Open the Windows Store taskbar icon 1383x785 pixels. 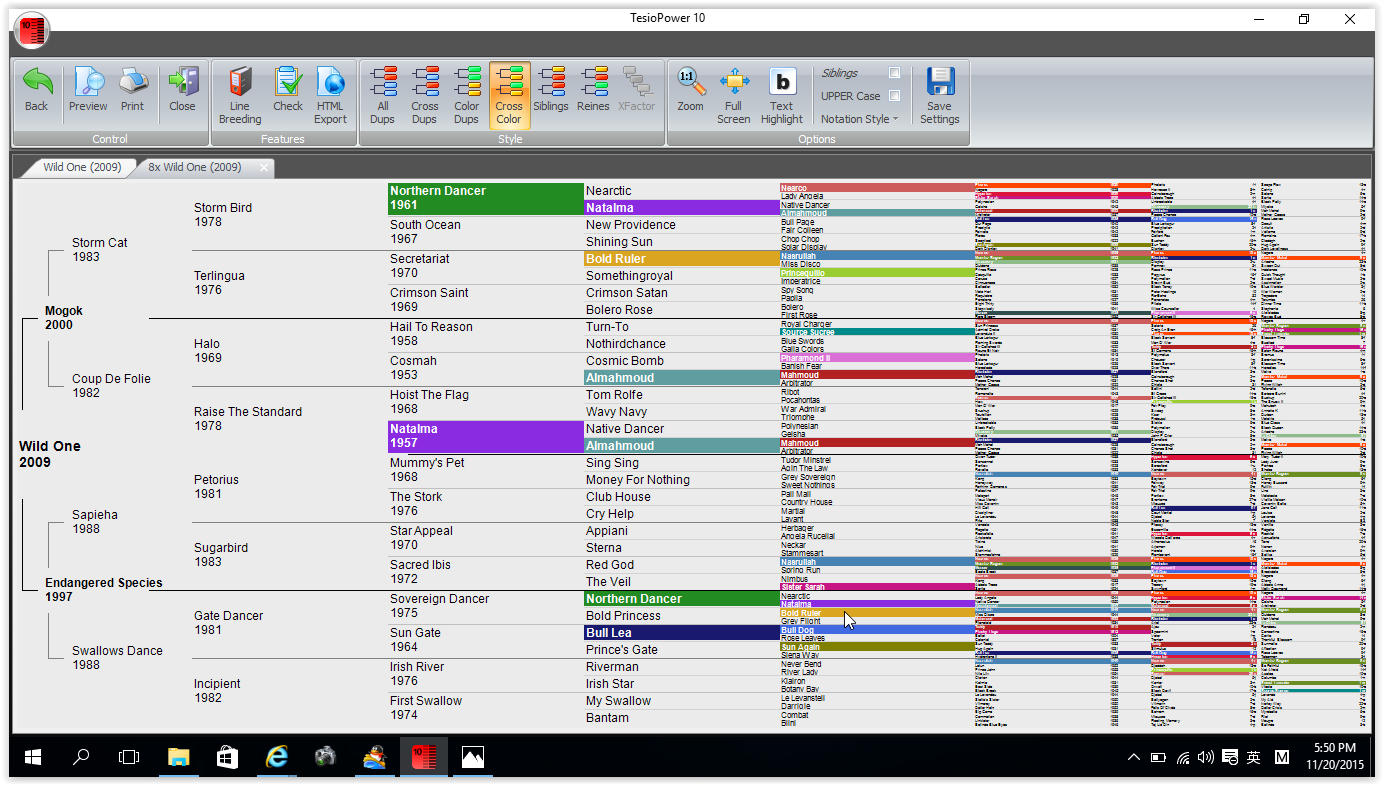pyautogui.click(x=227, y=758)
